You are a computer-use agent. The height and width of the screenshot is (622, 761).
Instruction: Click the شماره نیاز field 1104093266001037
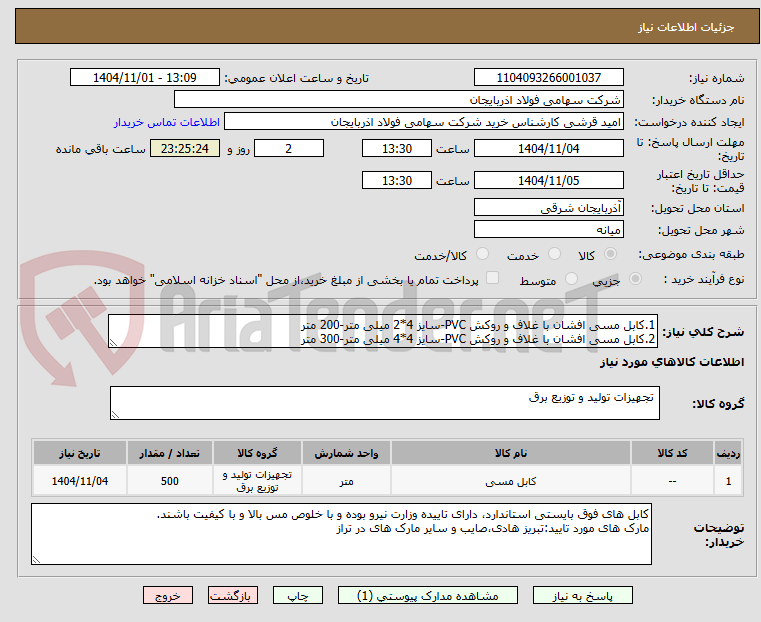click(548, 77)
